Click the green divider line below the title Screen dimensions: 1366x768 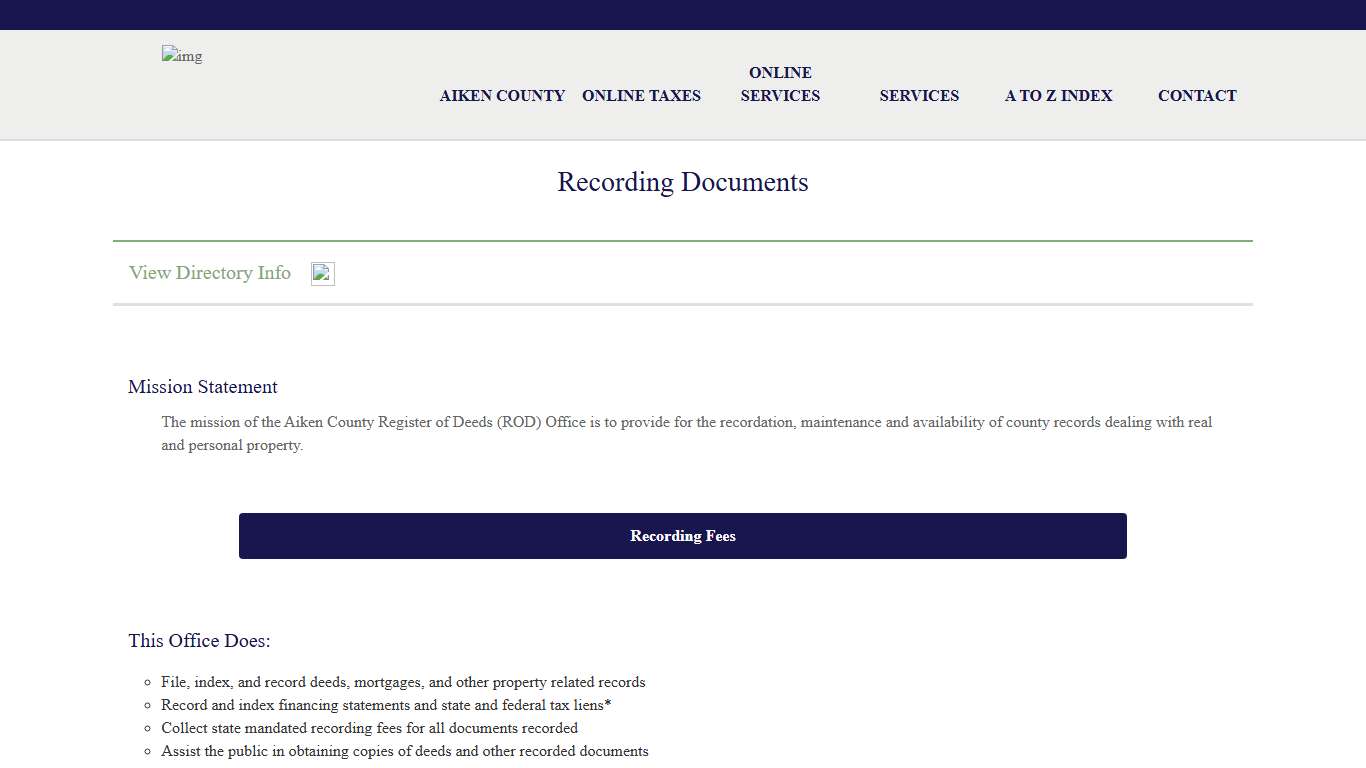pyautogui.click(x=683, y=240)
